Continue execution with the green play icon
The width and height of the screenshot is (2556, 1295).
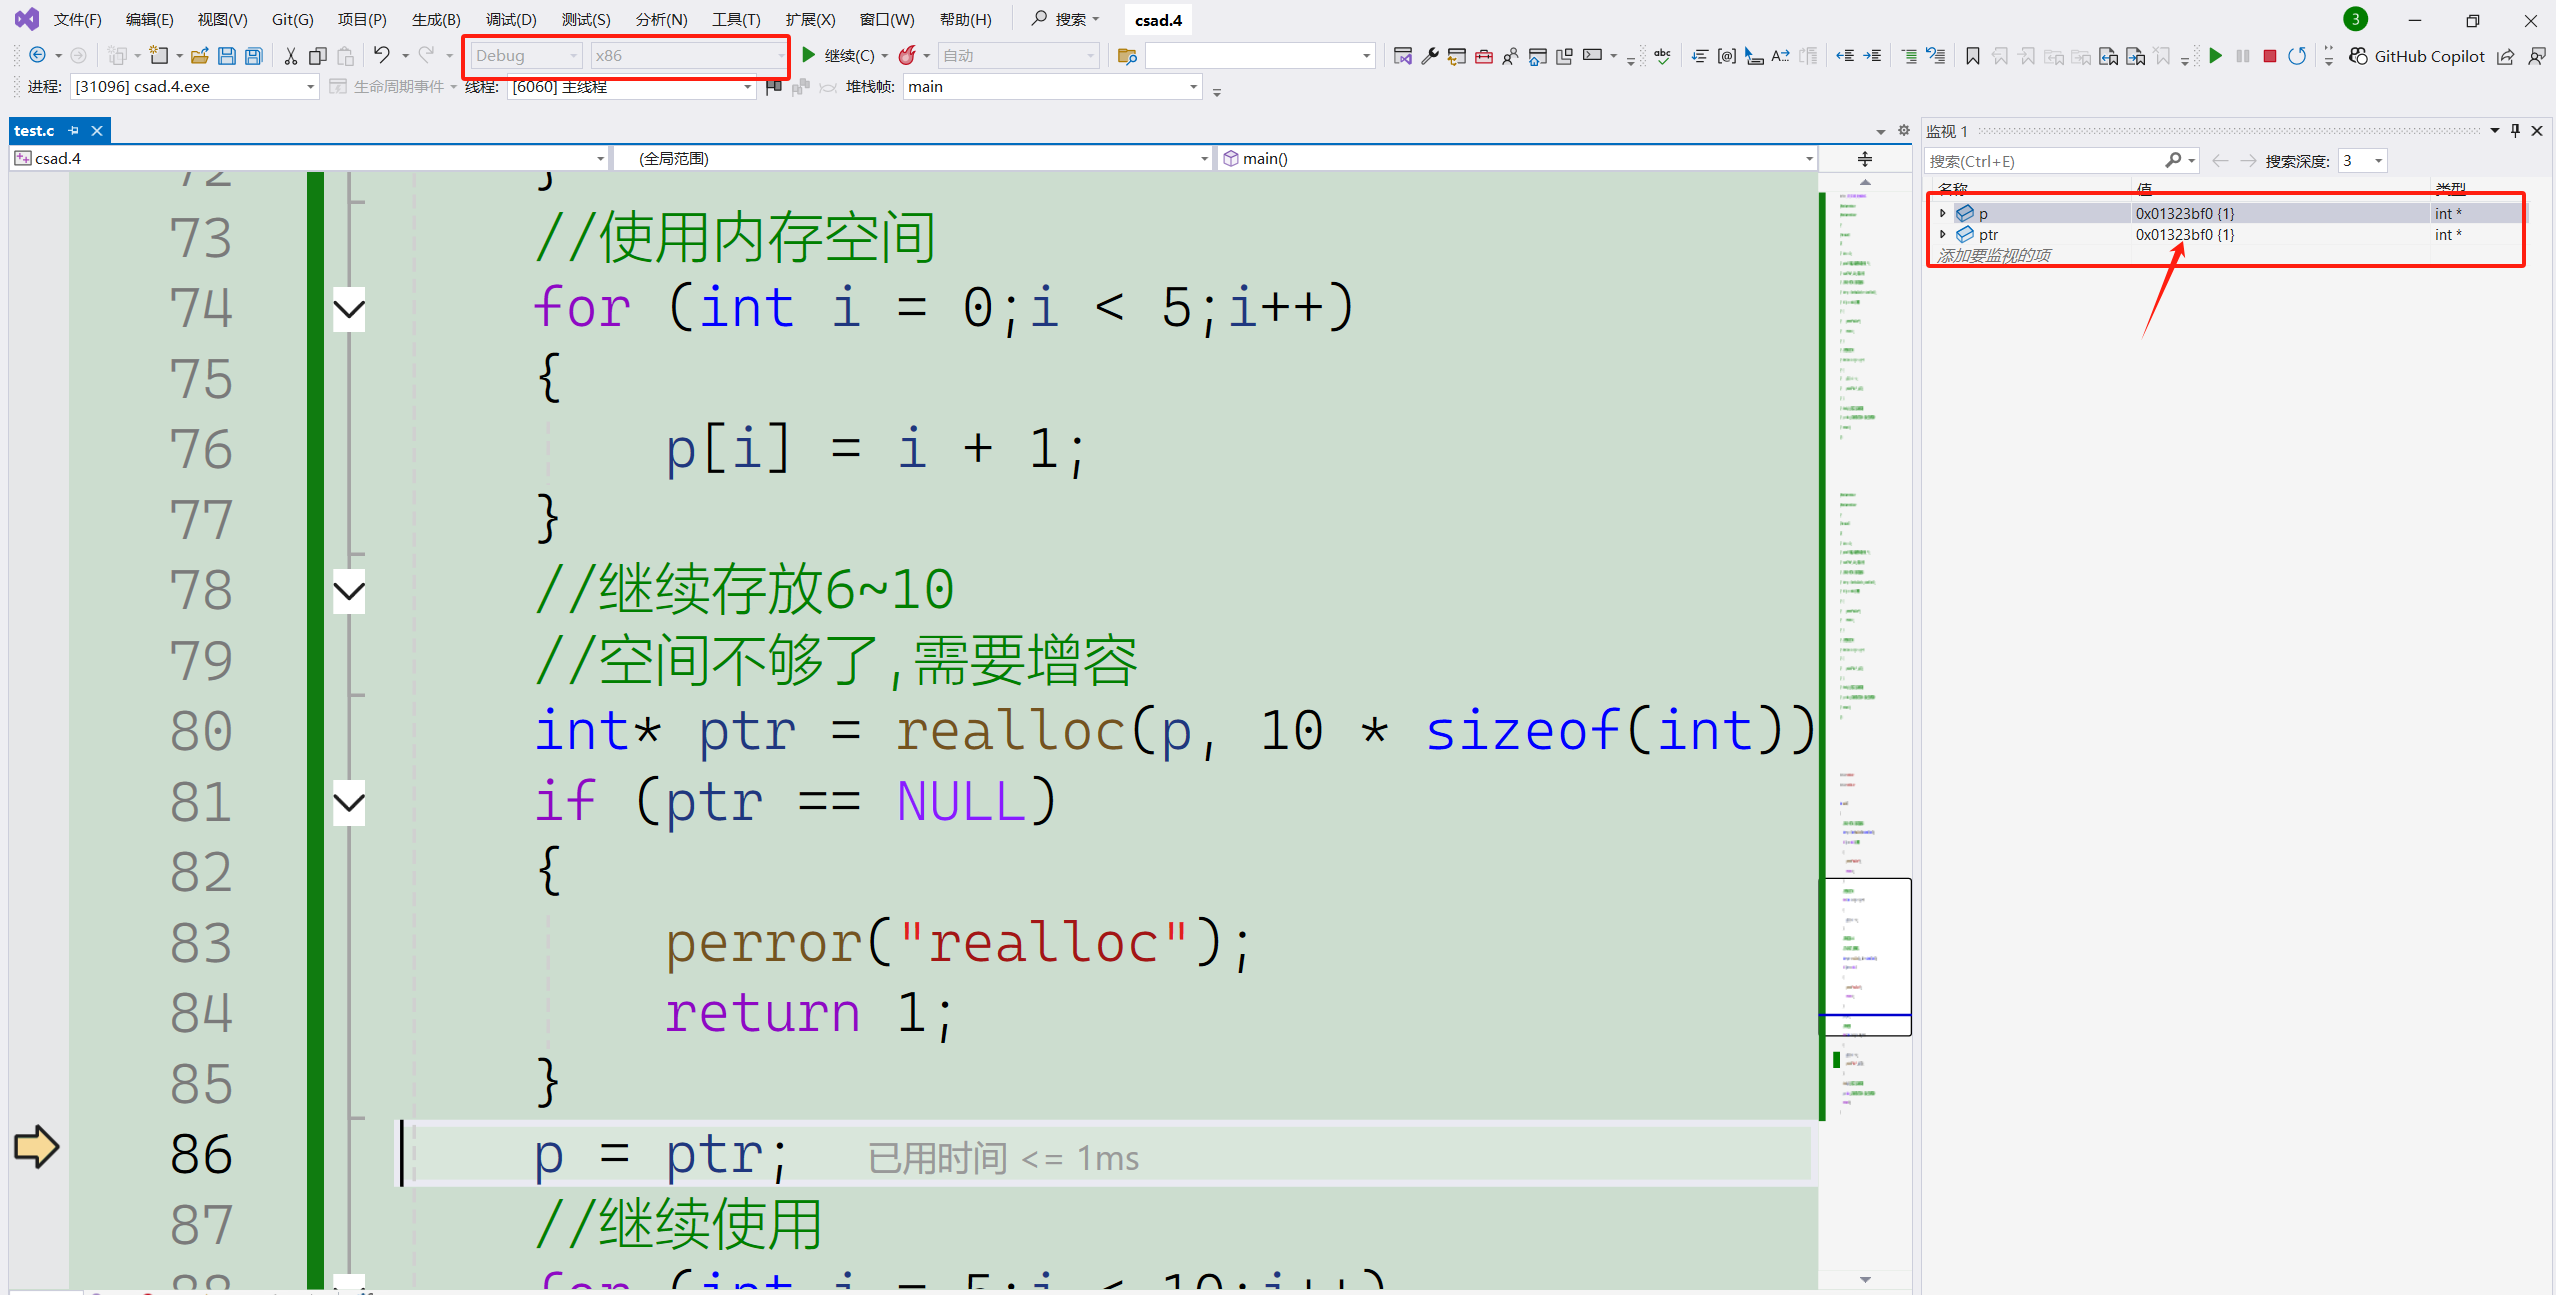2216,56
